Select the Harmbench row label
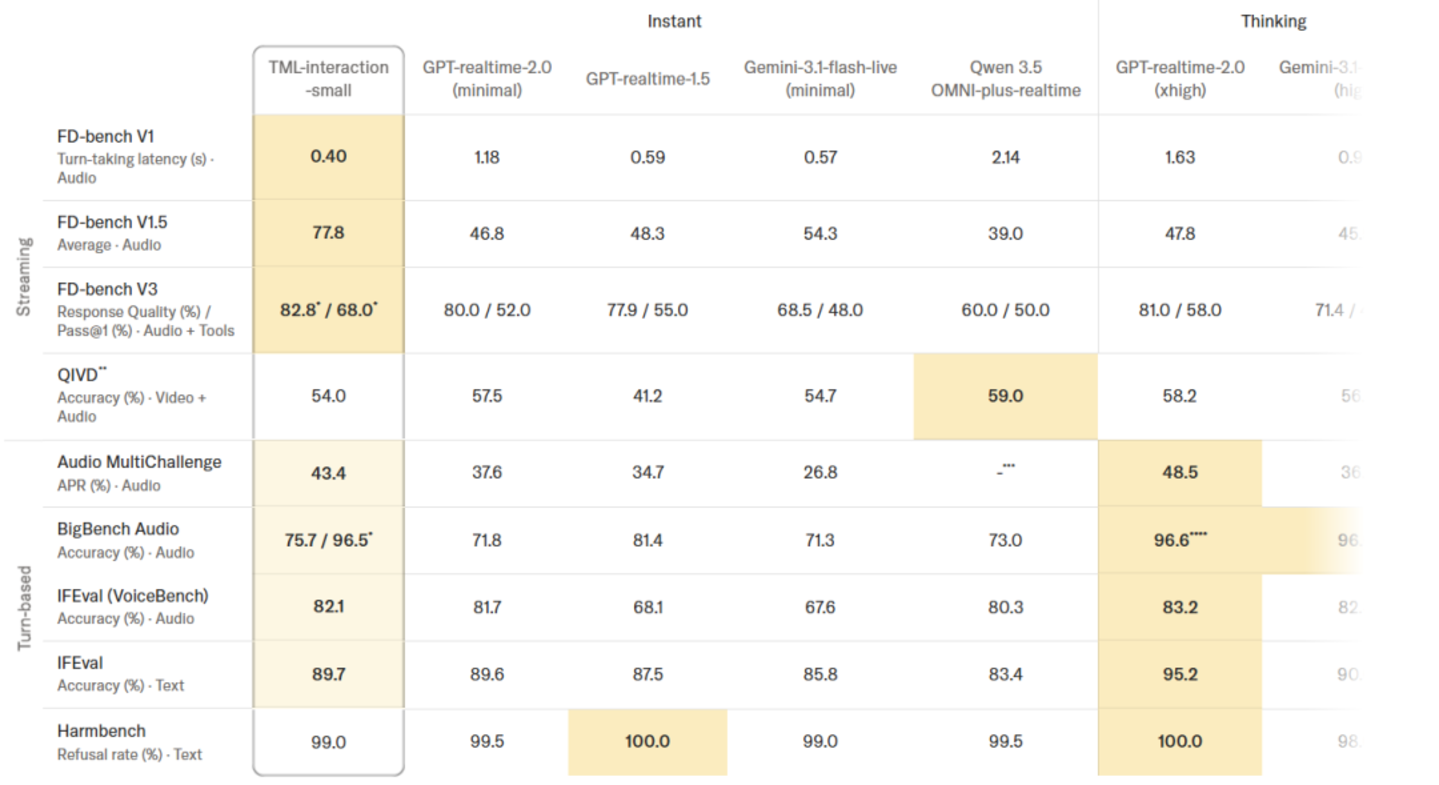This screenshot has width=1439, height=785. click(x=101, y=731)
